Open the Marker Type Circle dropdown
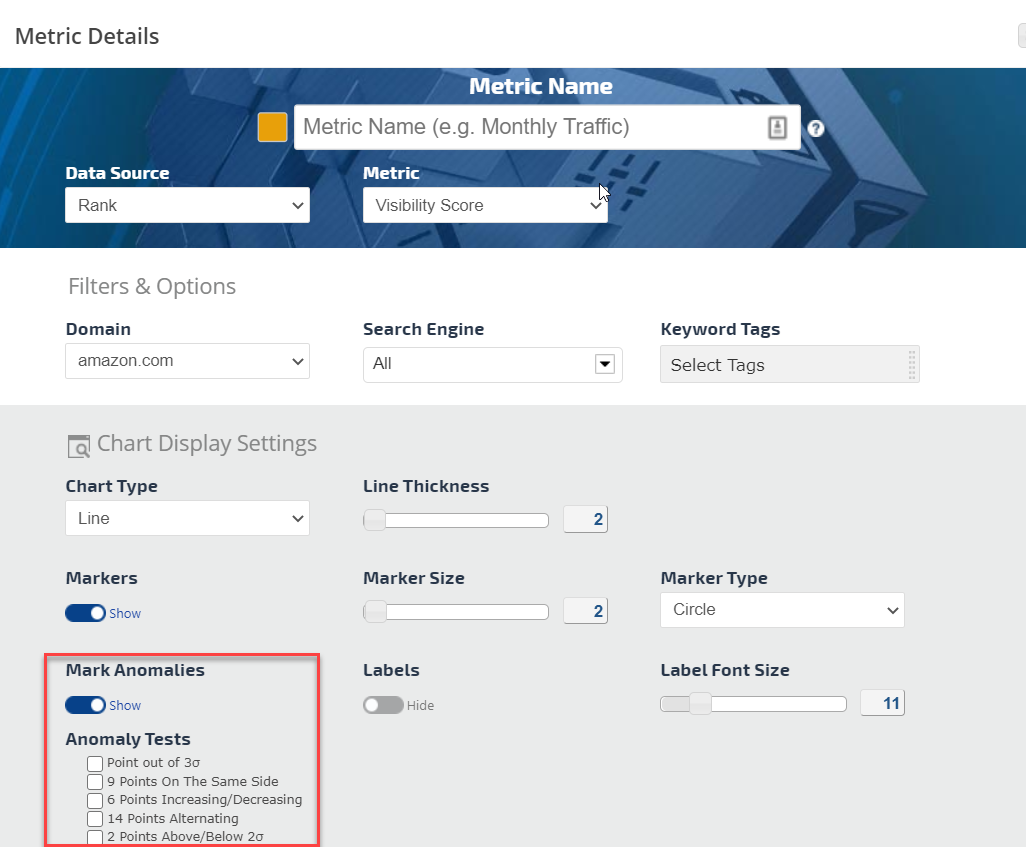1026x847 pixels. 782,610
